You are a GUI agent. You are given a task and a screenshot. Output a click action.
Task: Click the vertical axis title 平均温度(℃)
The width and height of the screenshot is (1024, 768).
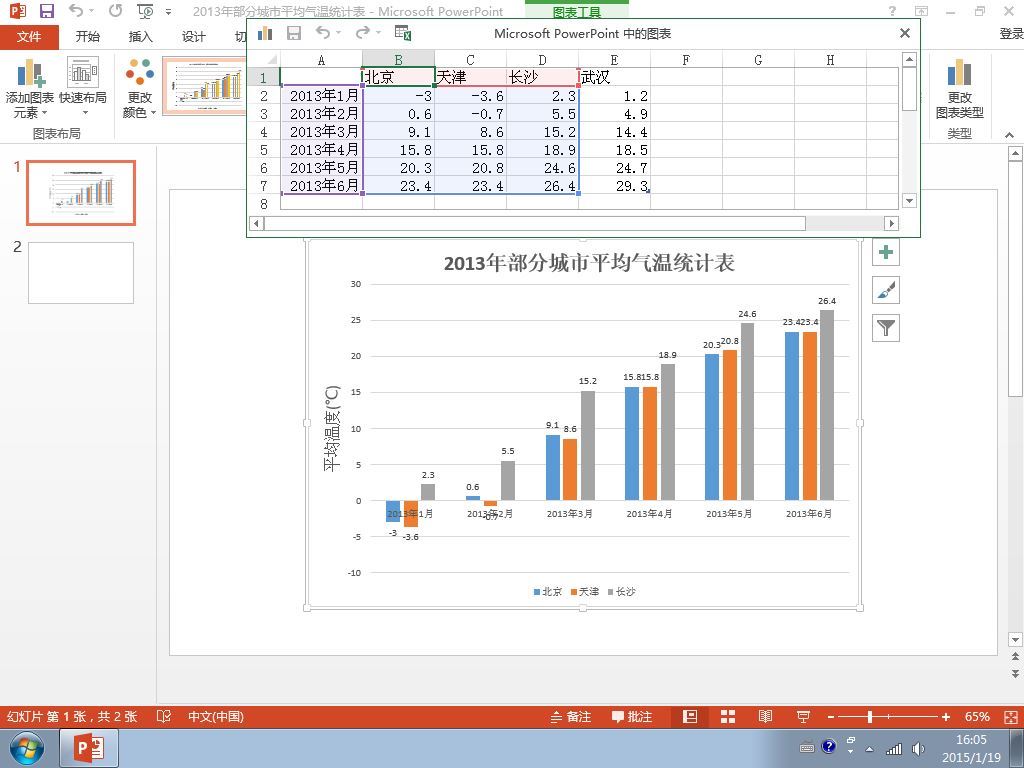click(x=332, y=428)
